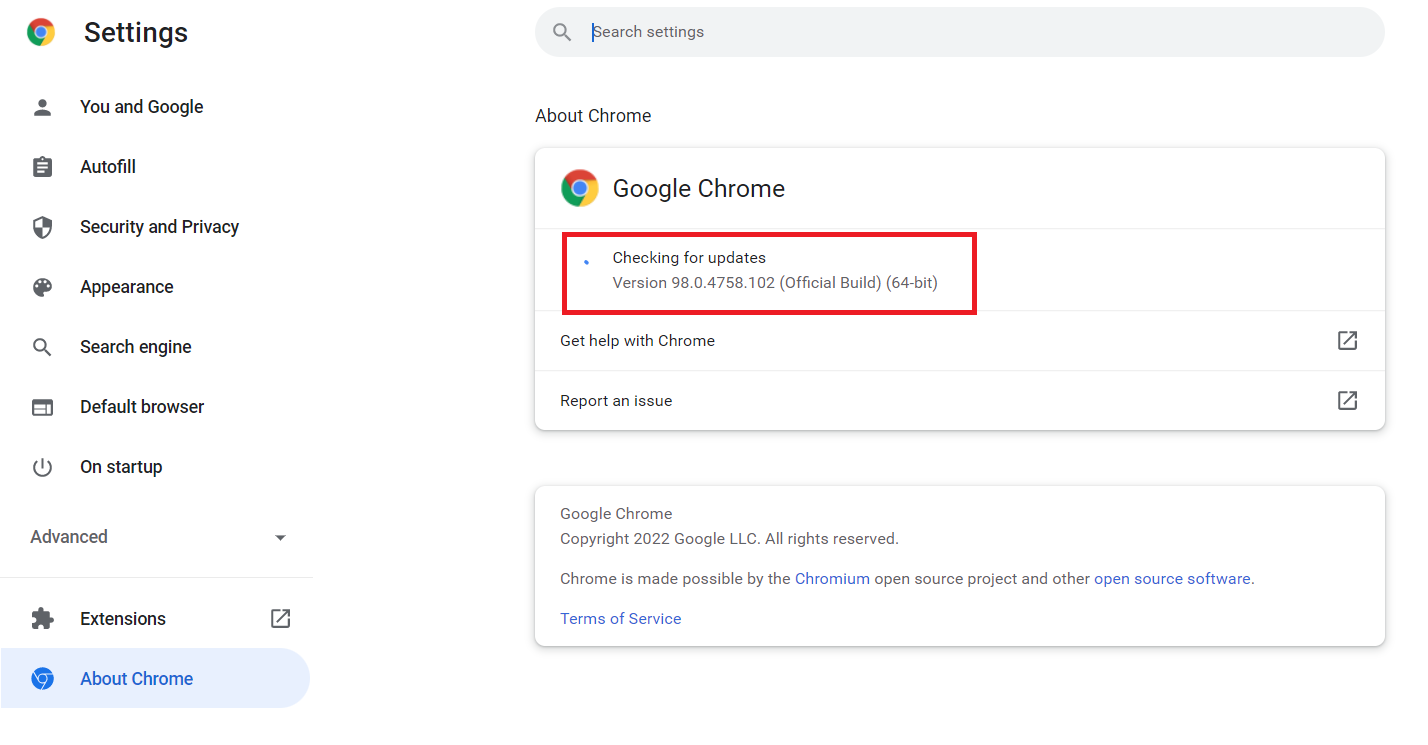The width and height of the screenshot is (1428, 745).
Task: Click the Settings title text
Action: (x=136, y=32)
